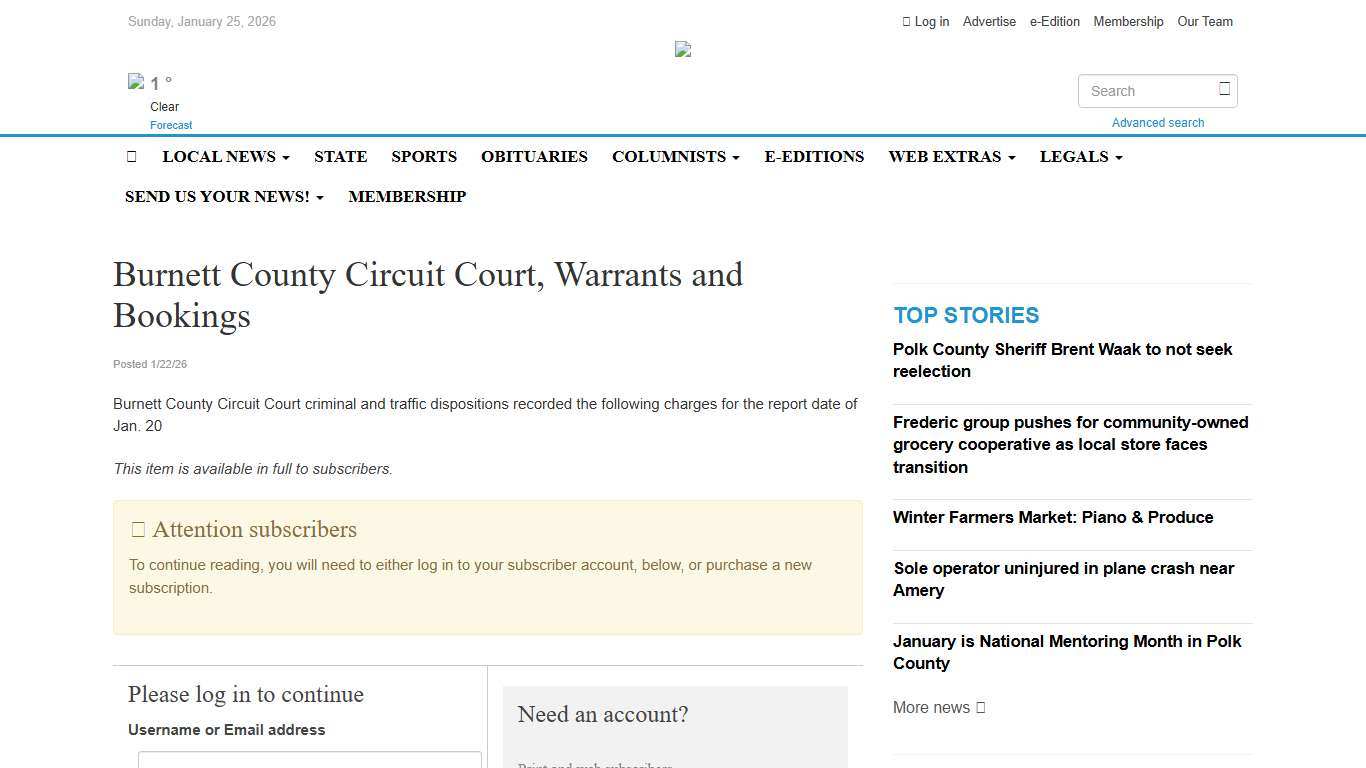Click the More news arrow icon
The height and width of the screenshot is (768, 1366).
click(978, 707)
